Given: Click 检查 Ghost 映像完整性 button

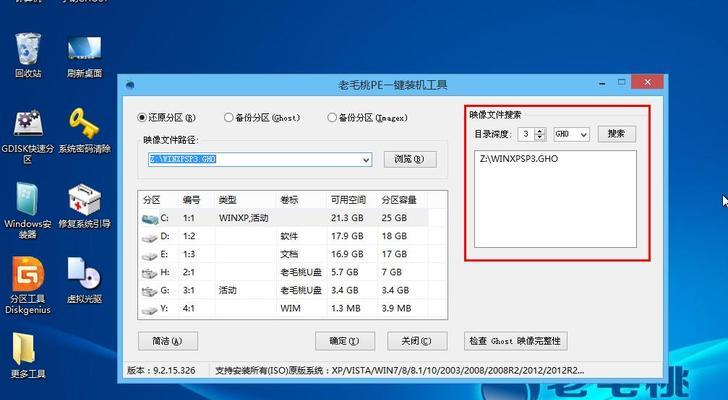Looking at the screenshot, I should [515, 341].
